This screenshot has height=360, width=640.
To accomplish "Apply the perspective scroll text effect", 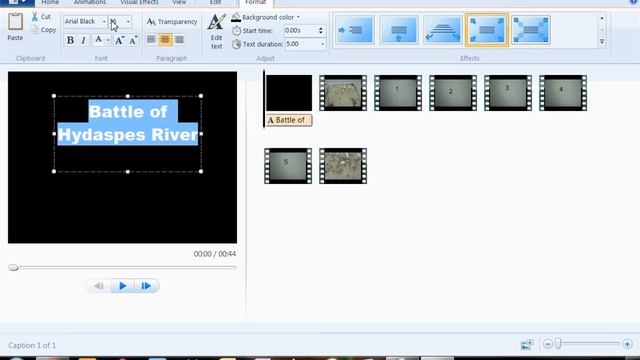I will point(443,30).
